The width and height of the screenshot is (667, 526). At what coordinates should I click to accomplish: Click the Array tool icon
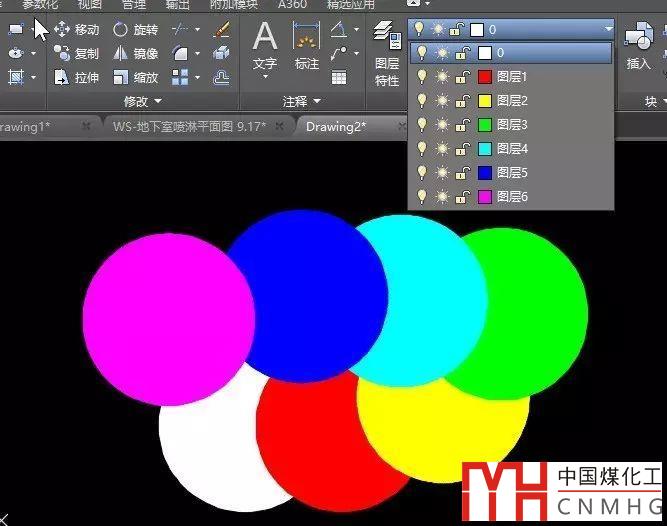pos(180,77)
